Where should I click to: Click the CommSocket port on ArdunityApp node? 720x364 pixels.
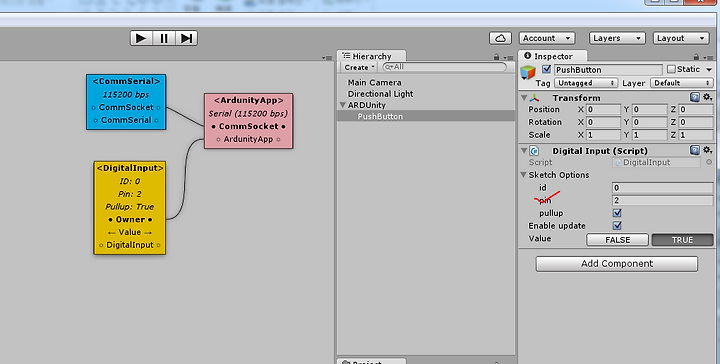248,126
